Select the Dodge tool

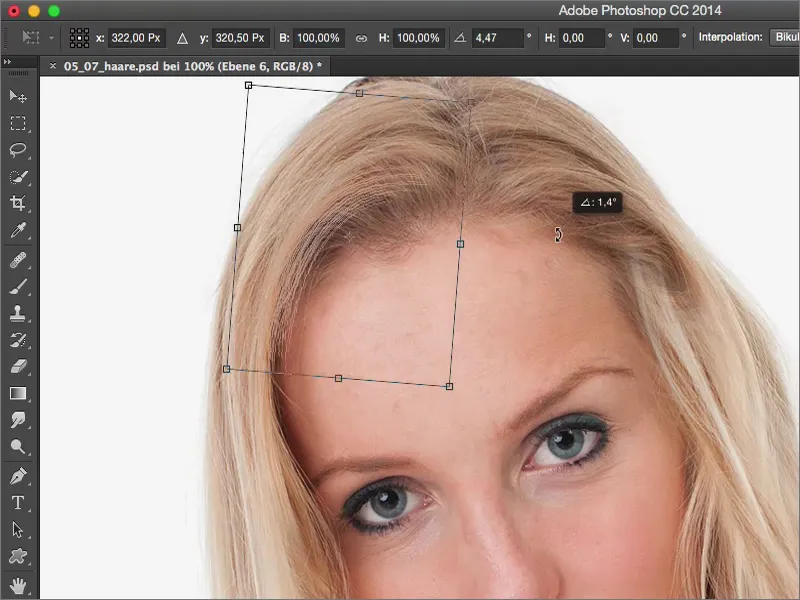pos(18,446)
